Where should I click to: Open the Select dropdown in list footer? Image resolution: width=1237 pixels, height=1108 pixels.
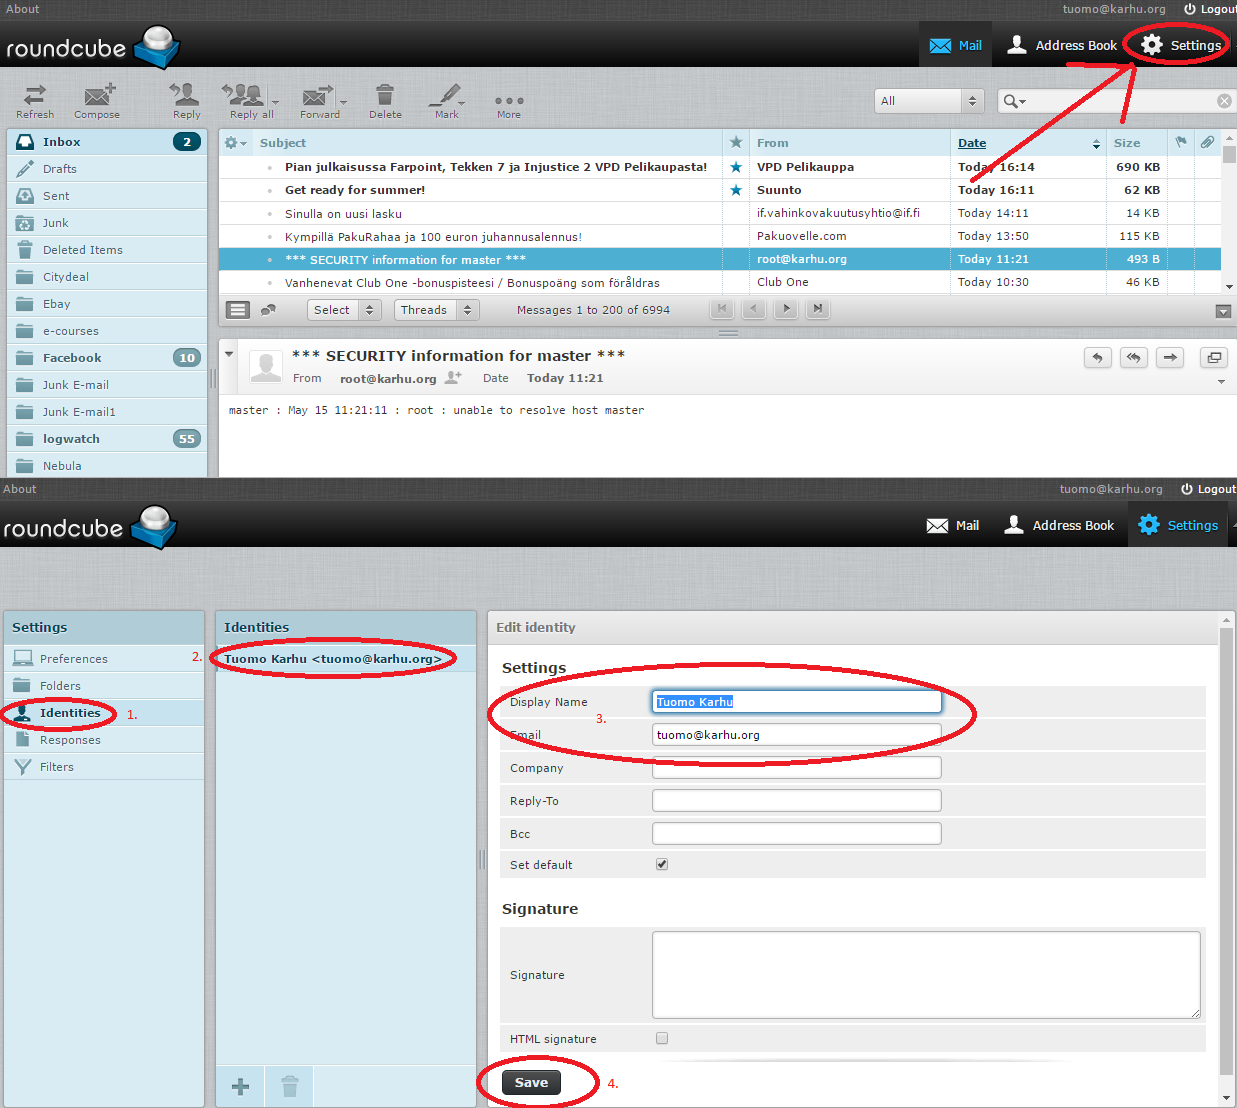(x=344, y=310)
